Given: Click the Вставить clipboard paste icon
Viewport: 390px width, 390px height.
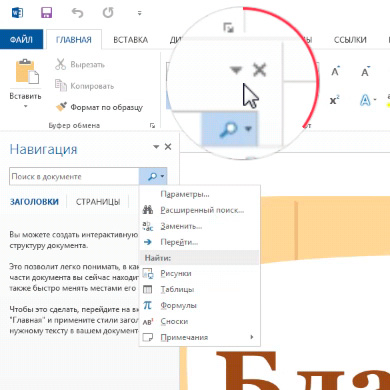Looking at the screenshot, I should [x=27, y=72].
